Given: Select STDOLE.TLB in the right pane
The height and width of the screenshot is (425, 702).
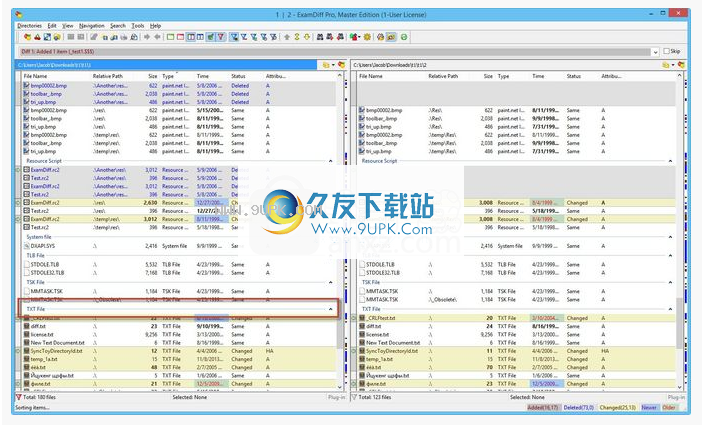Looking at the screenshot, I should point(382,265).
